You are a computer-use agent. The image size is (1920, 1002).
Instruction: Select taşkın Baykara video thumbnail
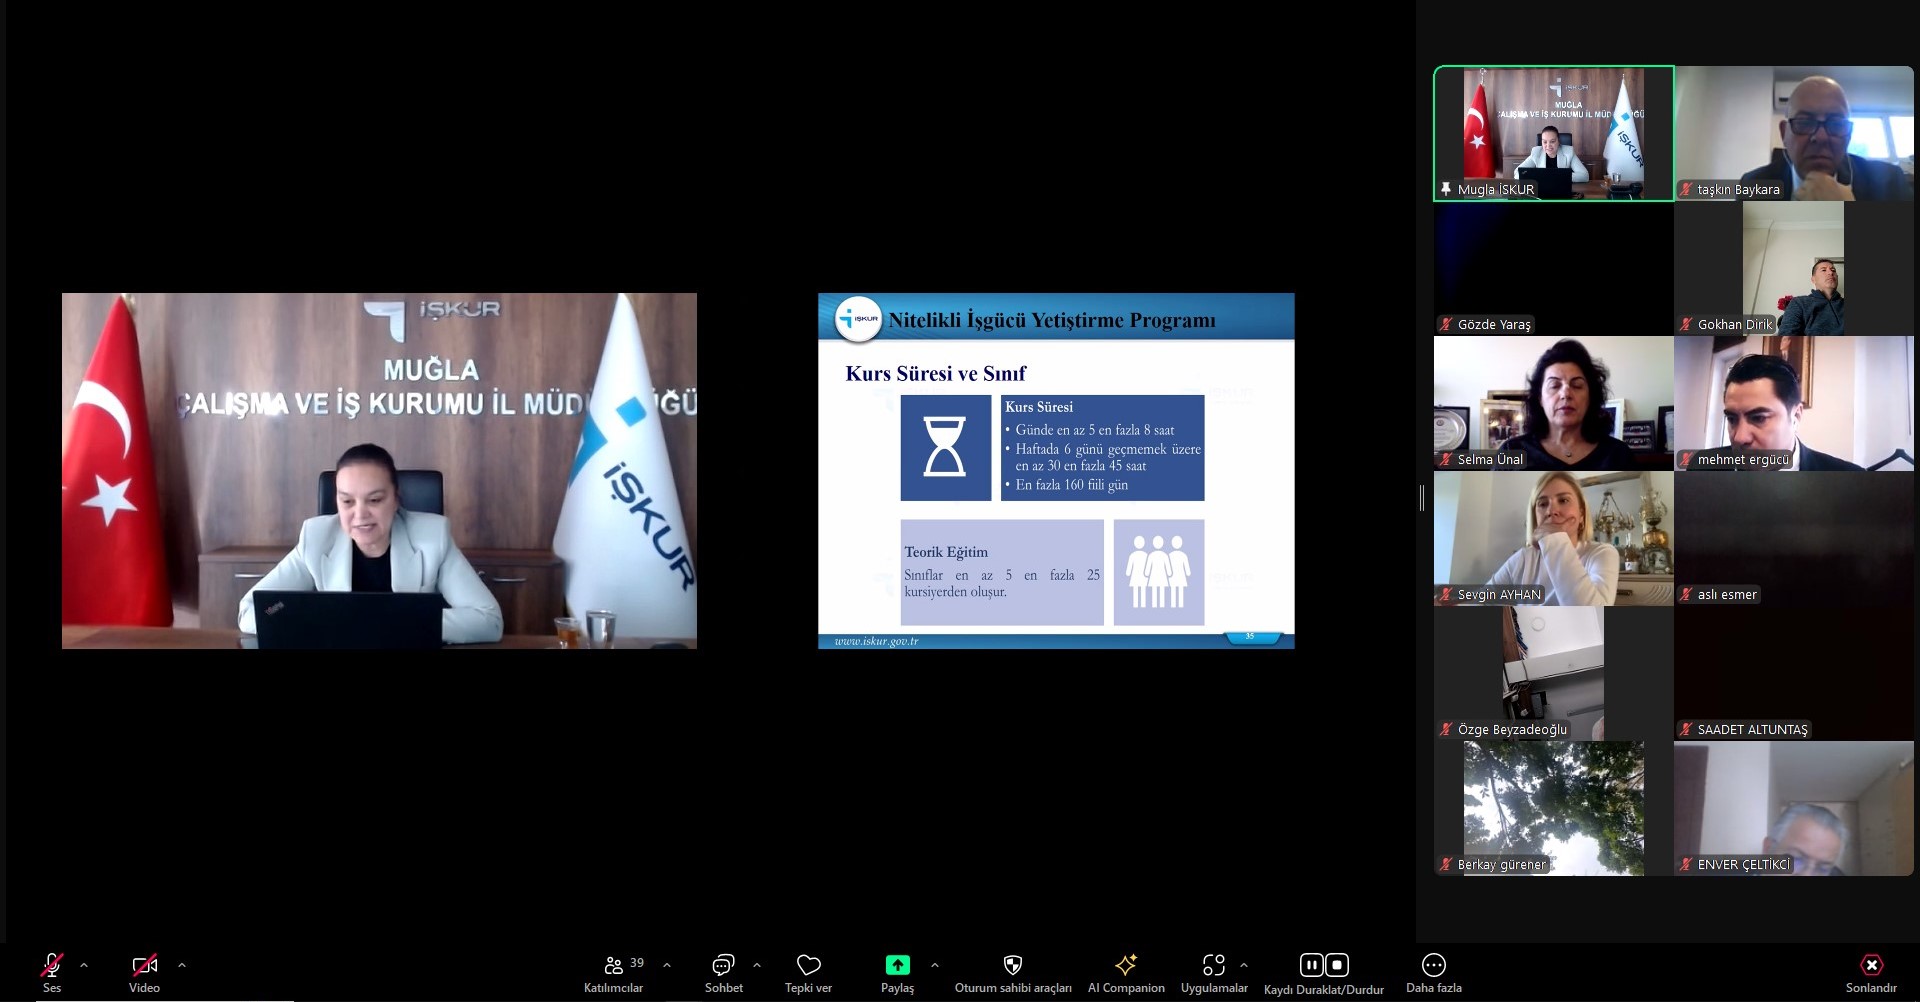pos(1794,133)
